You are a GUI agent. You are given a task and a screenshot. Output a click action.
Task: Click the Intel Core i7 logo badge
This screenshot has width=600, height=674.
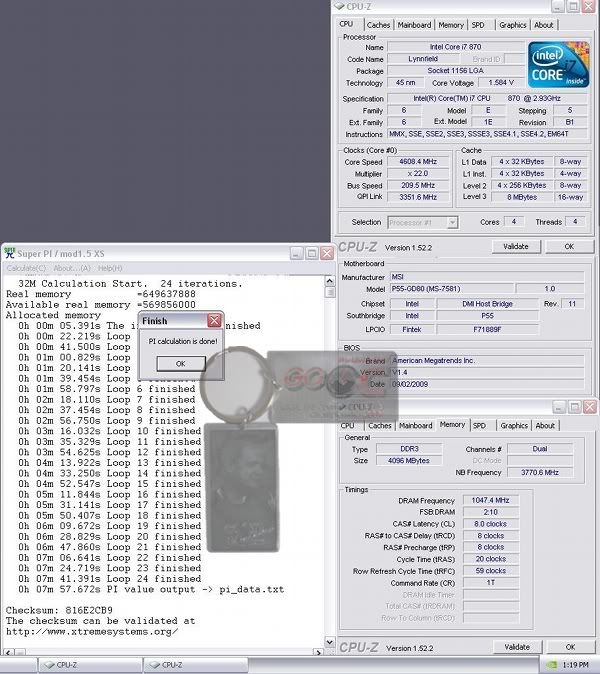[x=558, y=64]
